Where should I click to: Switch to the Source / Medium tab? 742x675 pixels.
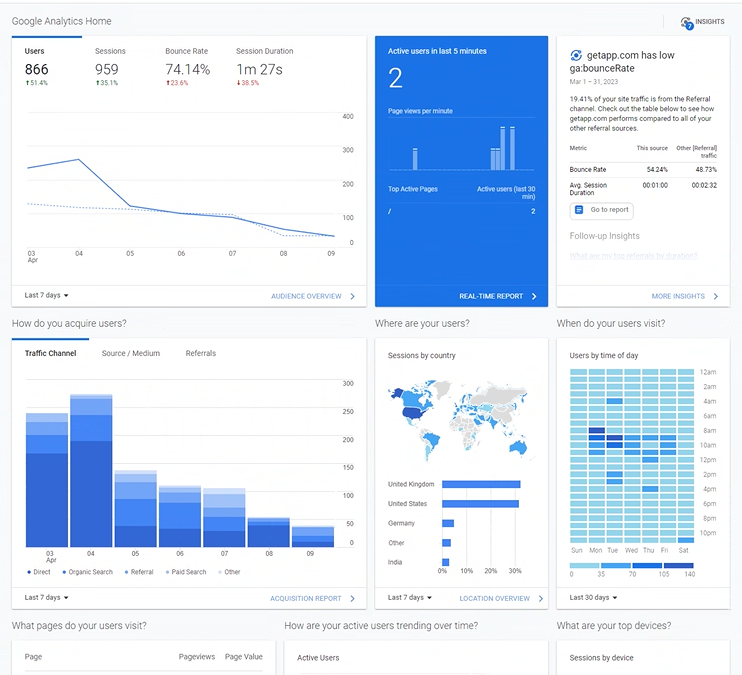[131, 353]
